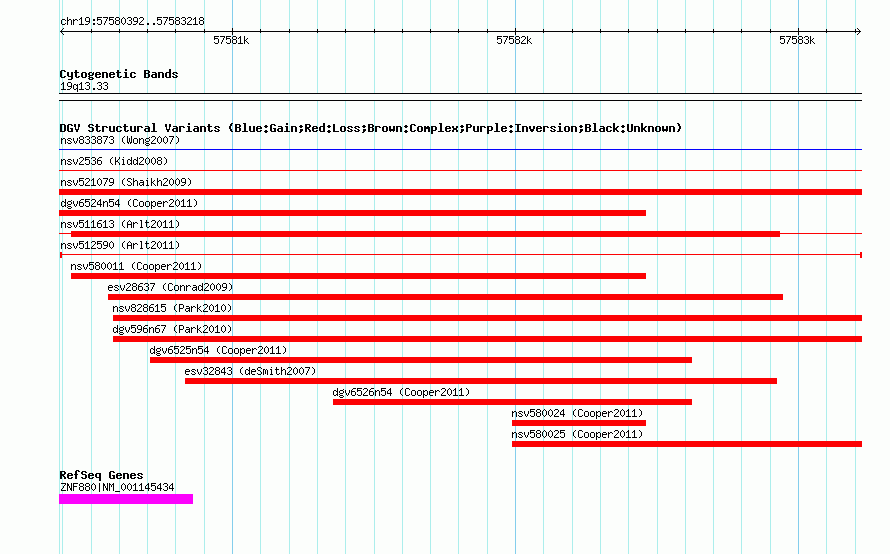Select the Cytogenetic Bands track title

119,74
